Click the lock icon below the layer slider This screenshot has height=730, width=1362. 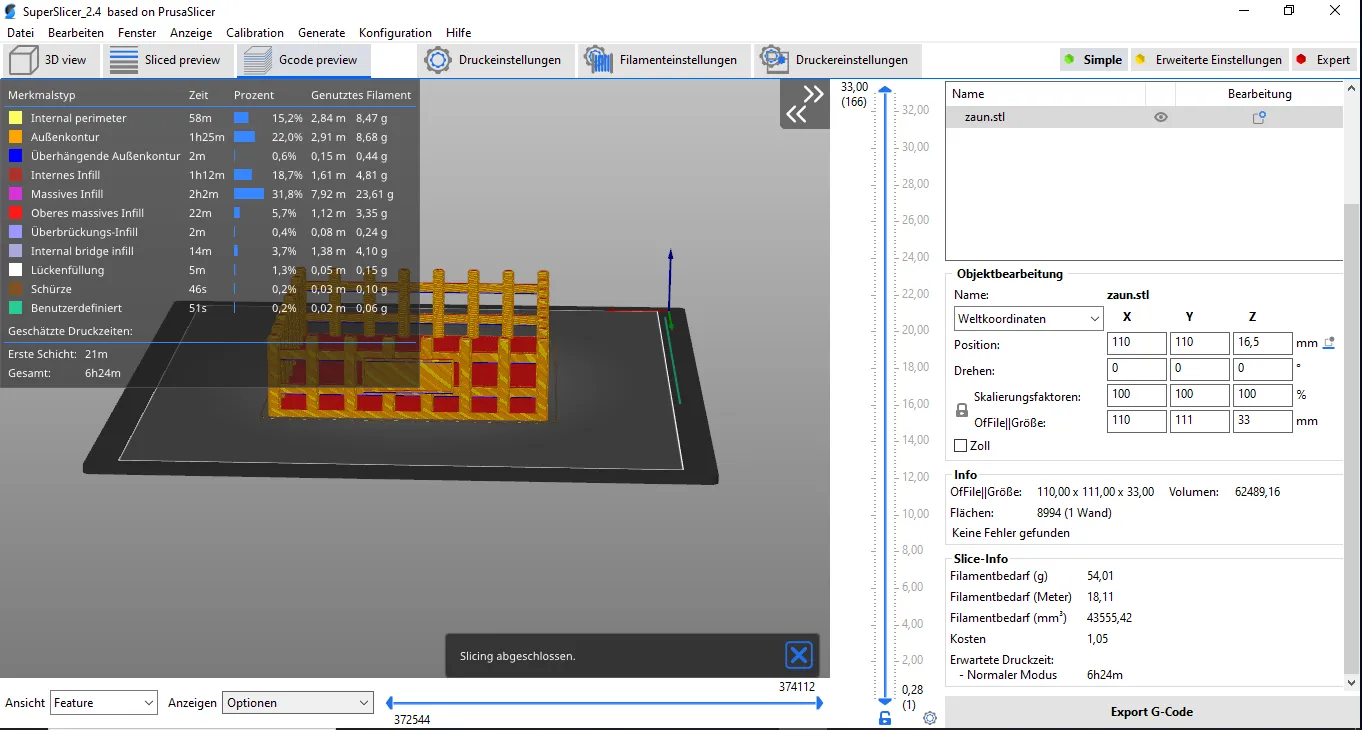pyautogui.click(x=885, y=718)
